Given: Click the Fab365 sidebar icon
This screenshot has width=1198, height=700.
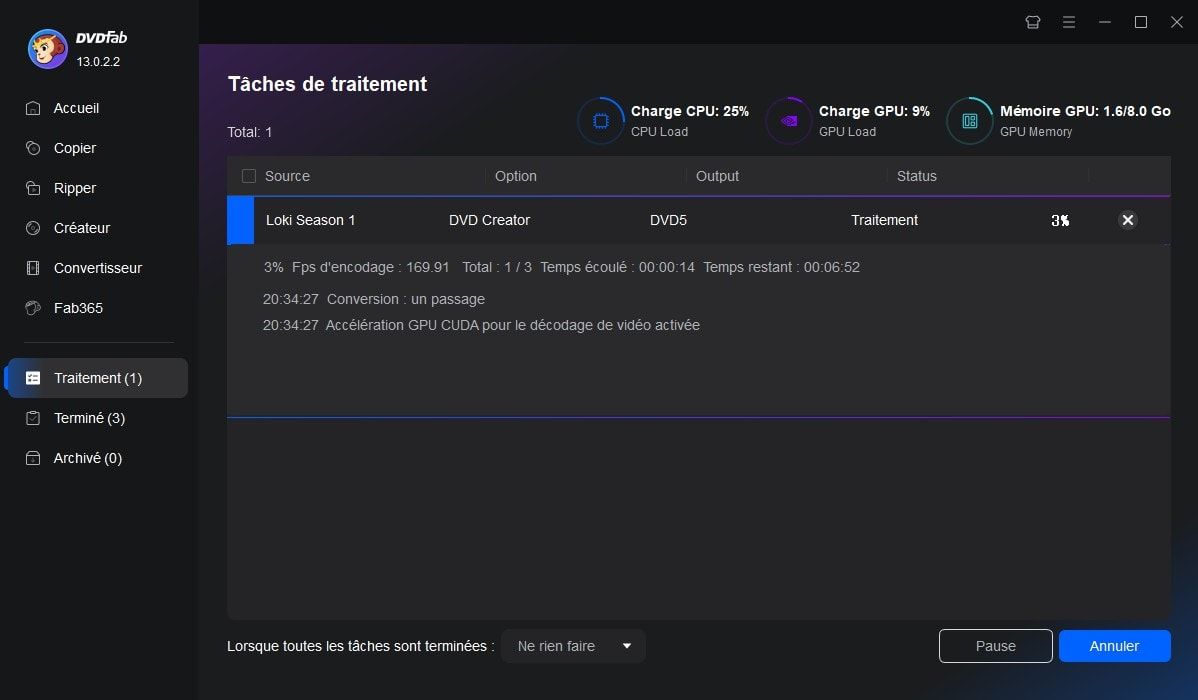Looking at the screenshot, I should click(33, 308).
